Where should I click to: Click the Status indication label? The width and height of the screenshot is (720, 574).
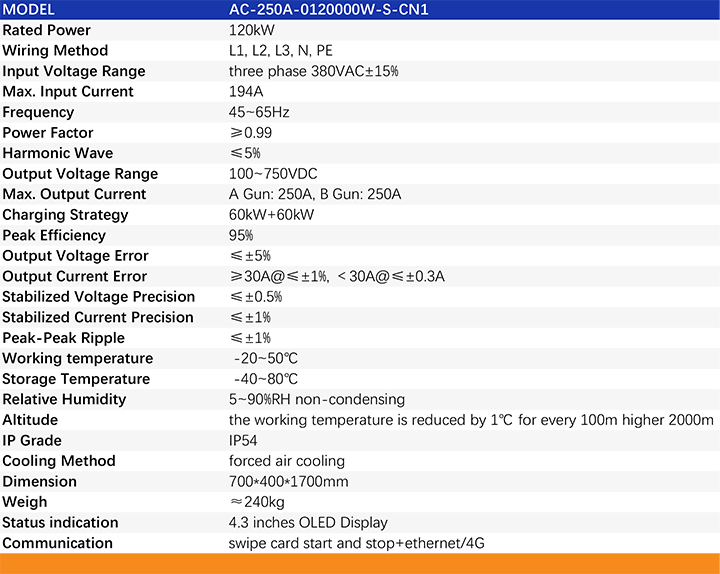(60, 522)
